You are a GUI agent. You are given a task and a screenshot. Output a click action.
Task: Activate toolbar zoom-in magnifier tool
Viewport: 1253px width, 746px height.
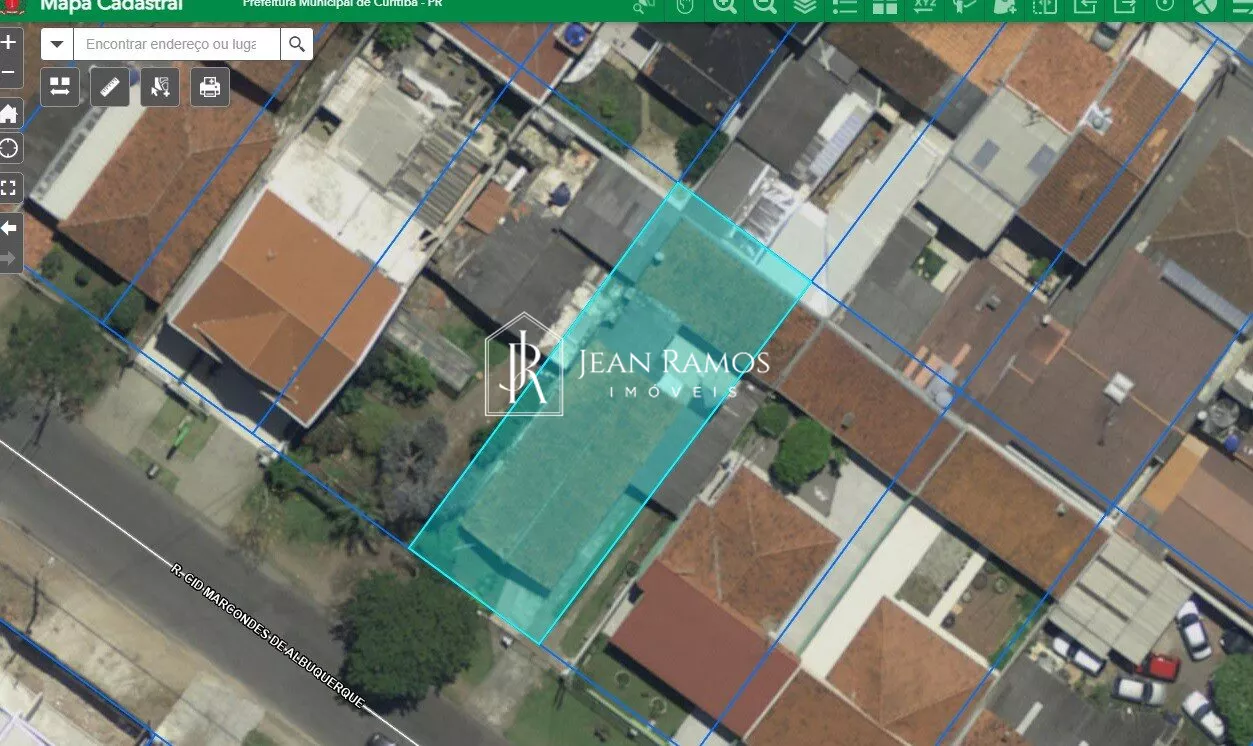(725, 6)
